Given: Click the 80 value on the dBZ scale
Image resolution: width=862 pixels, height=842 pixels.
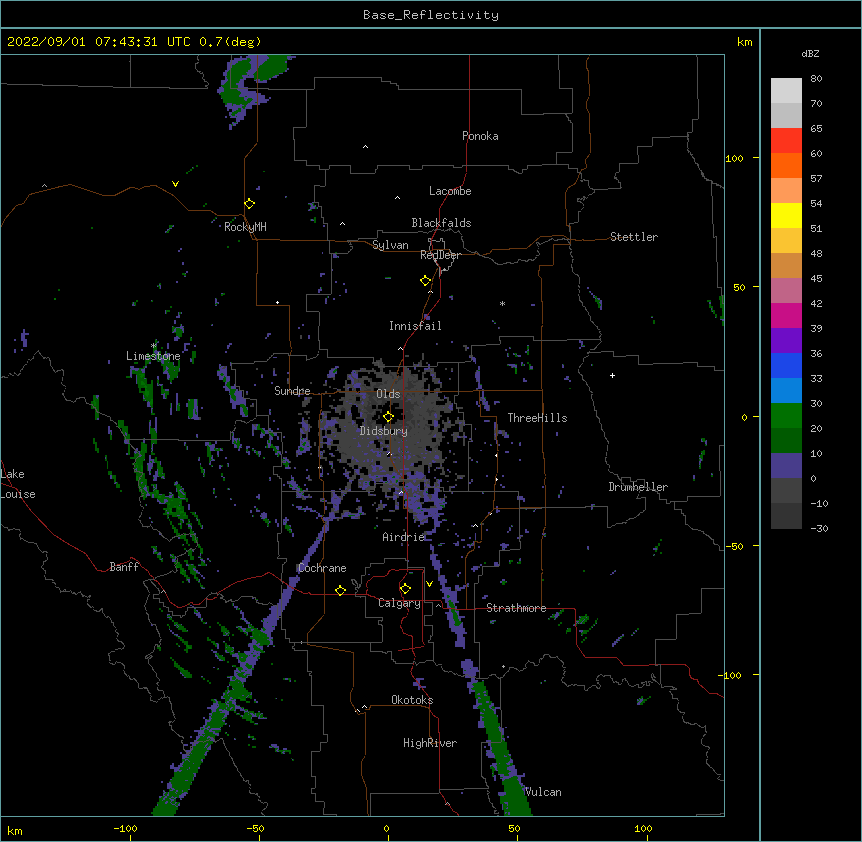Looking at the screenshot, I should coord(816,79).
